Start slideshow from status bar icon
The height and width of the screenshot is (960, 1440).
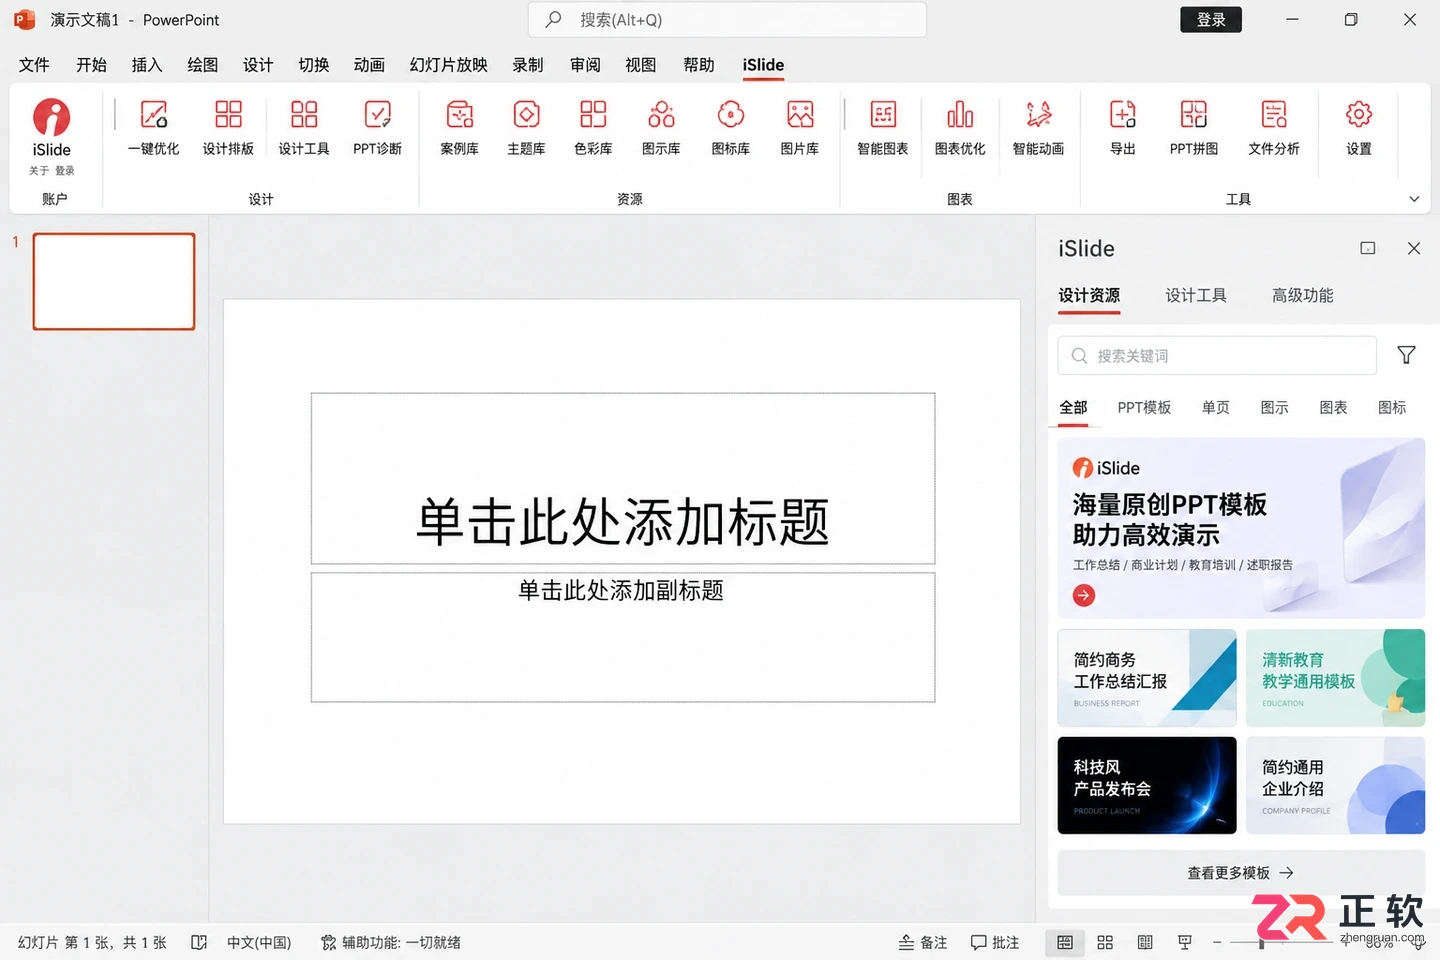tap(1185, 942)
